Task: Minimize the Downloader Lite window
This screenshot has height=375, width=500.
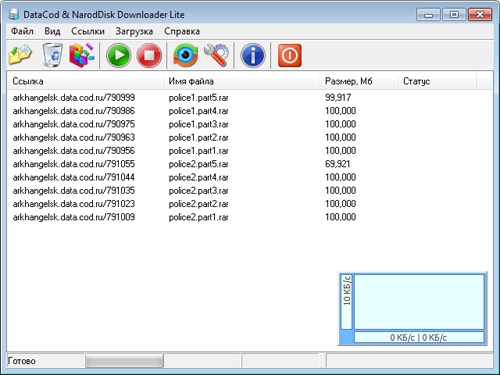Action: (428, 15)
